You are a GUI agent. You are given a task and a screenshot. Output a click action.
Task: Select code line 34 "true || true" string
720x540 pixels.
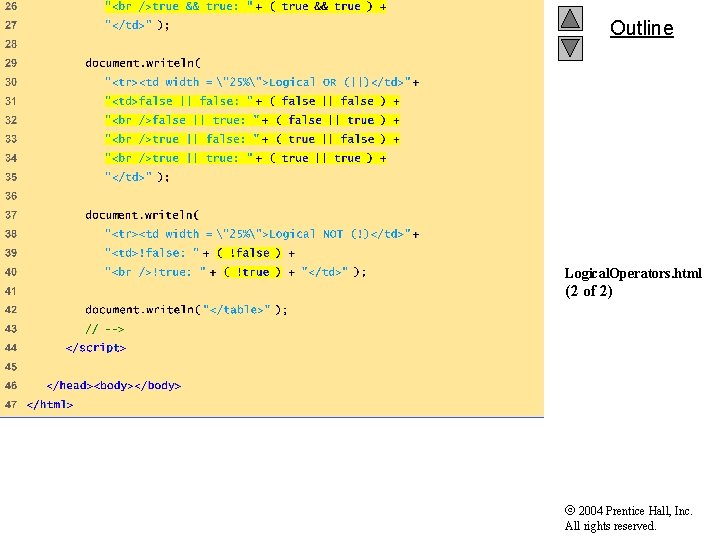246,158
